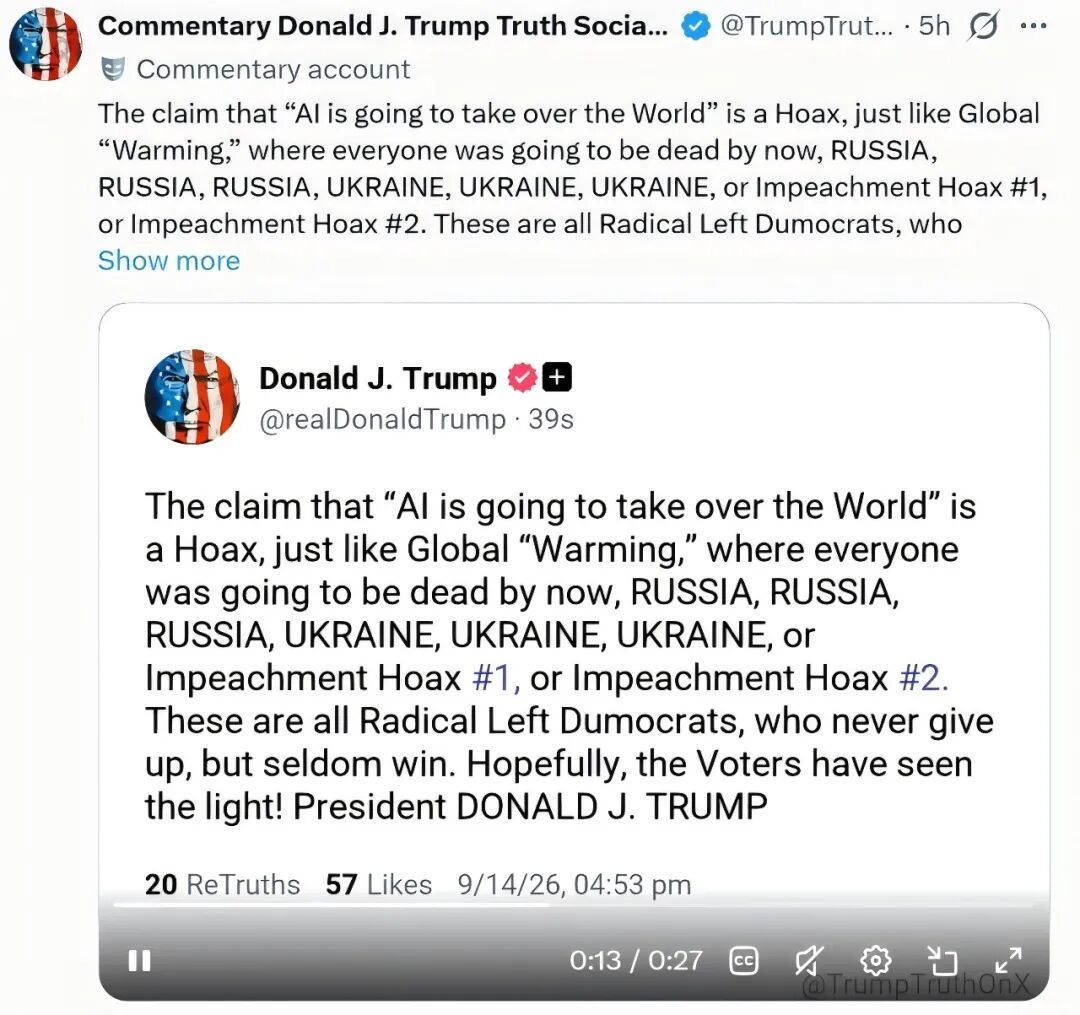This screenshot has height=1015, width=1080.
Task: Open the @TrumpTrut... handle link
Action: tap(807, 26)
